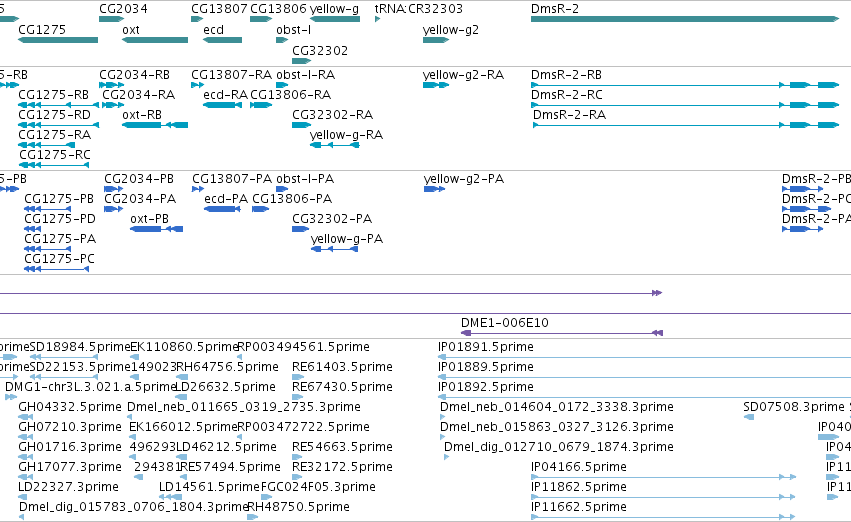Screen dimensions: 851x522
Task: Click EST LD22327.3prime
Action: (23, 497)
